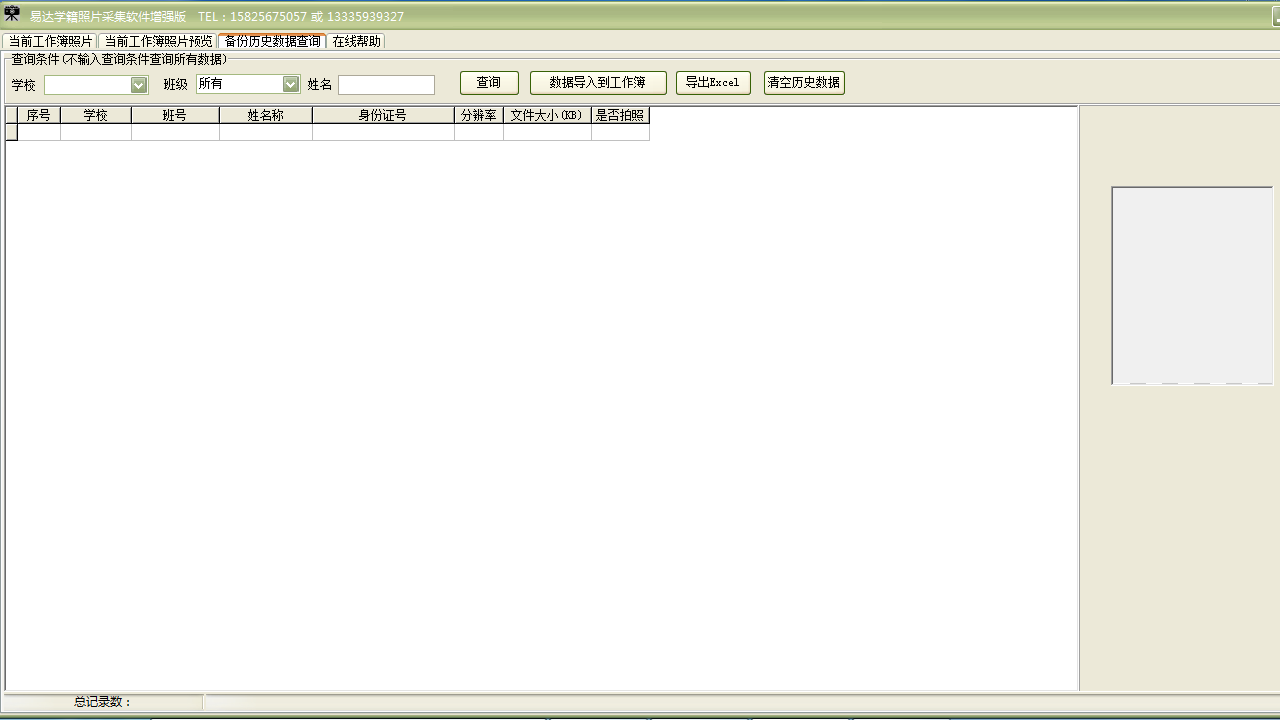1280x720 pixels.
Task: Switch to the 当前工作簿照片 tab
Action: pos(50,41)
